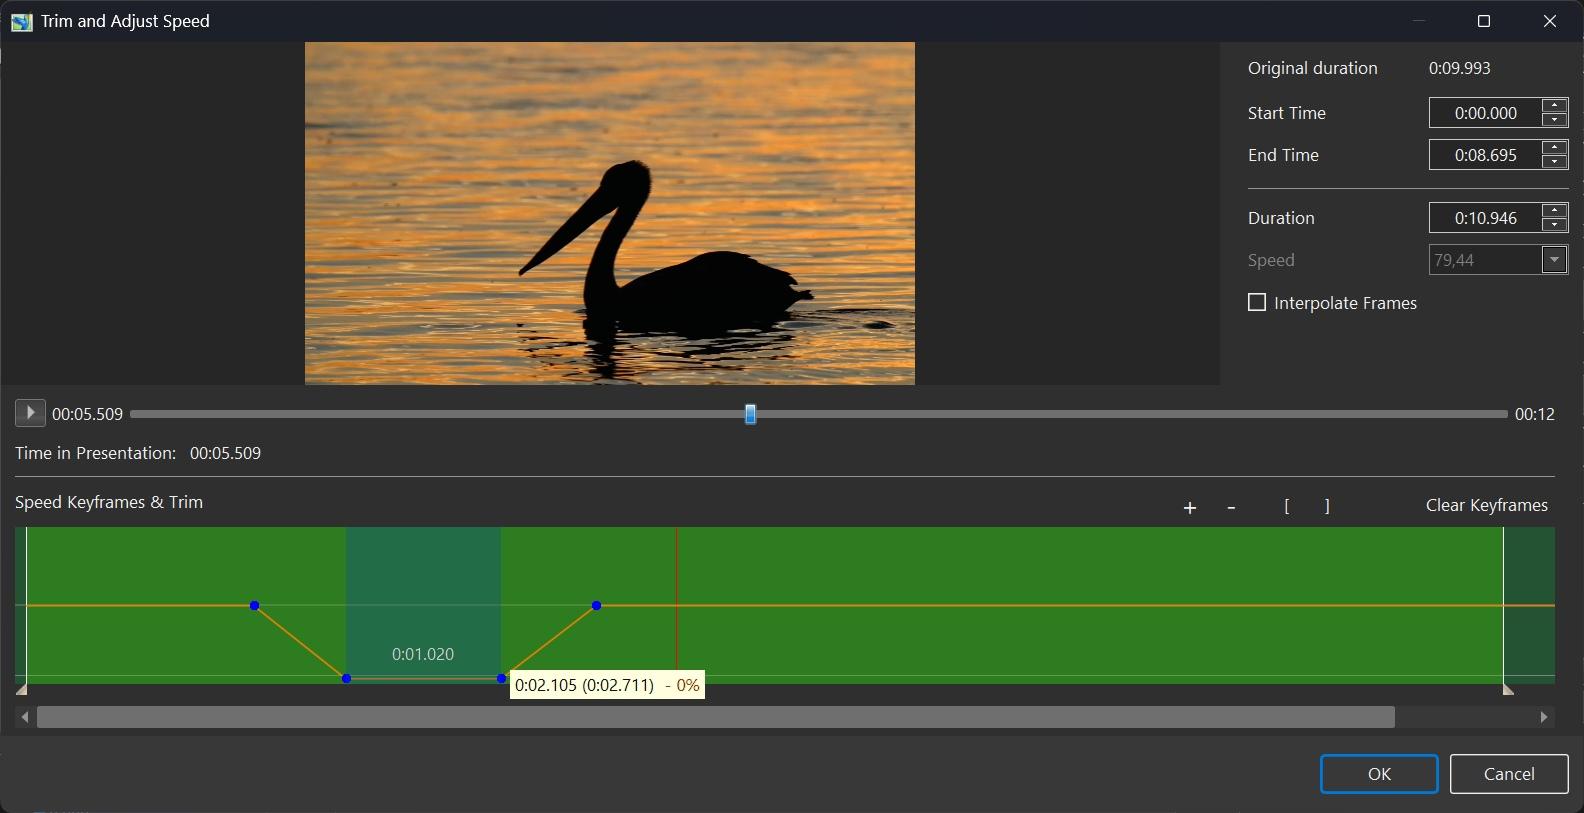Enable the Interpolate Frames checkbox
Image resolution: width=1584 pixels, height=813 pixels.
coord(1257,302)
